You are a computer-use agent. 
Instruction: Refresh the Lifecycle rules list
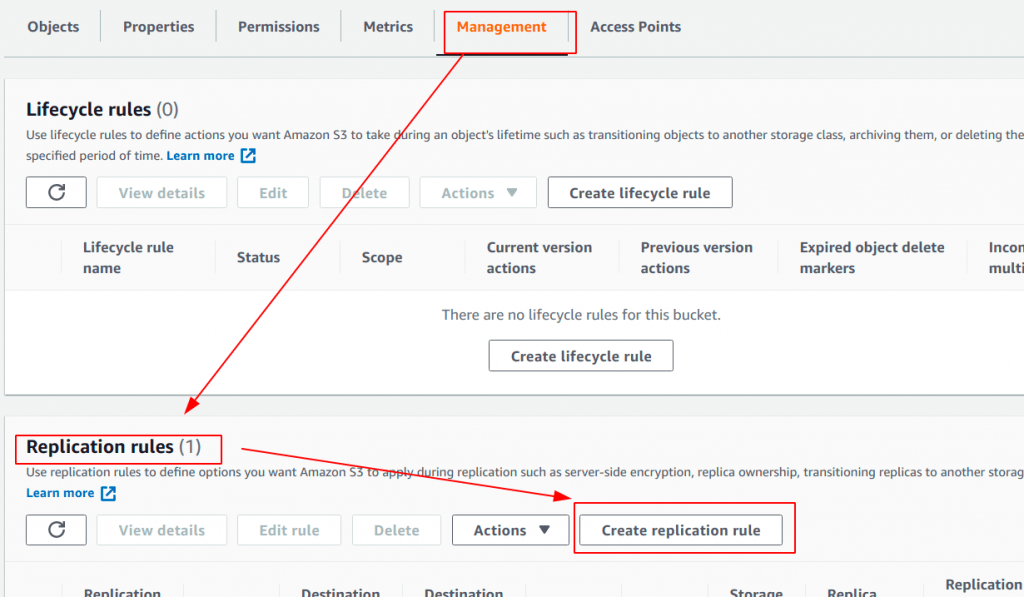56,192
